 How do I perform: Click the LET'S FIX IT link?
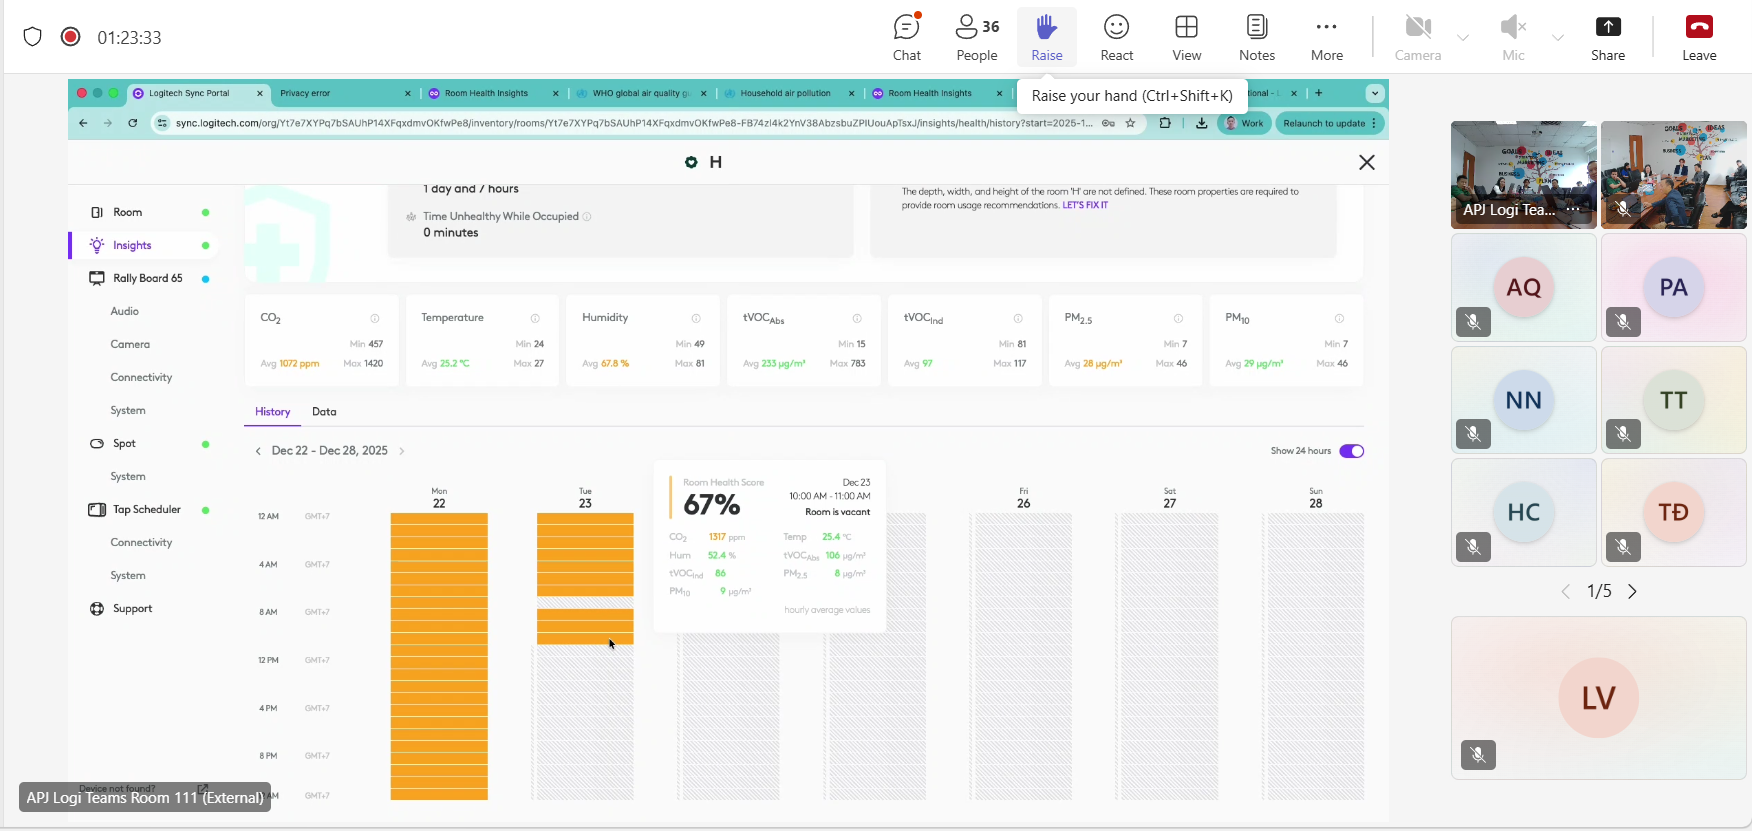tap(1085, 205)
